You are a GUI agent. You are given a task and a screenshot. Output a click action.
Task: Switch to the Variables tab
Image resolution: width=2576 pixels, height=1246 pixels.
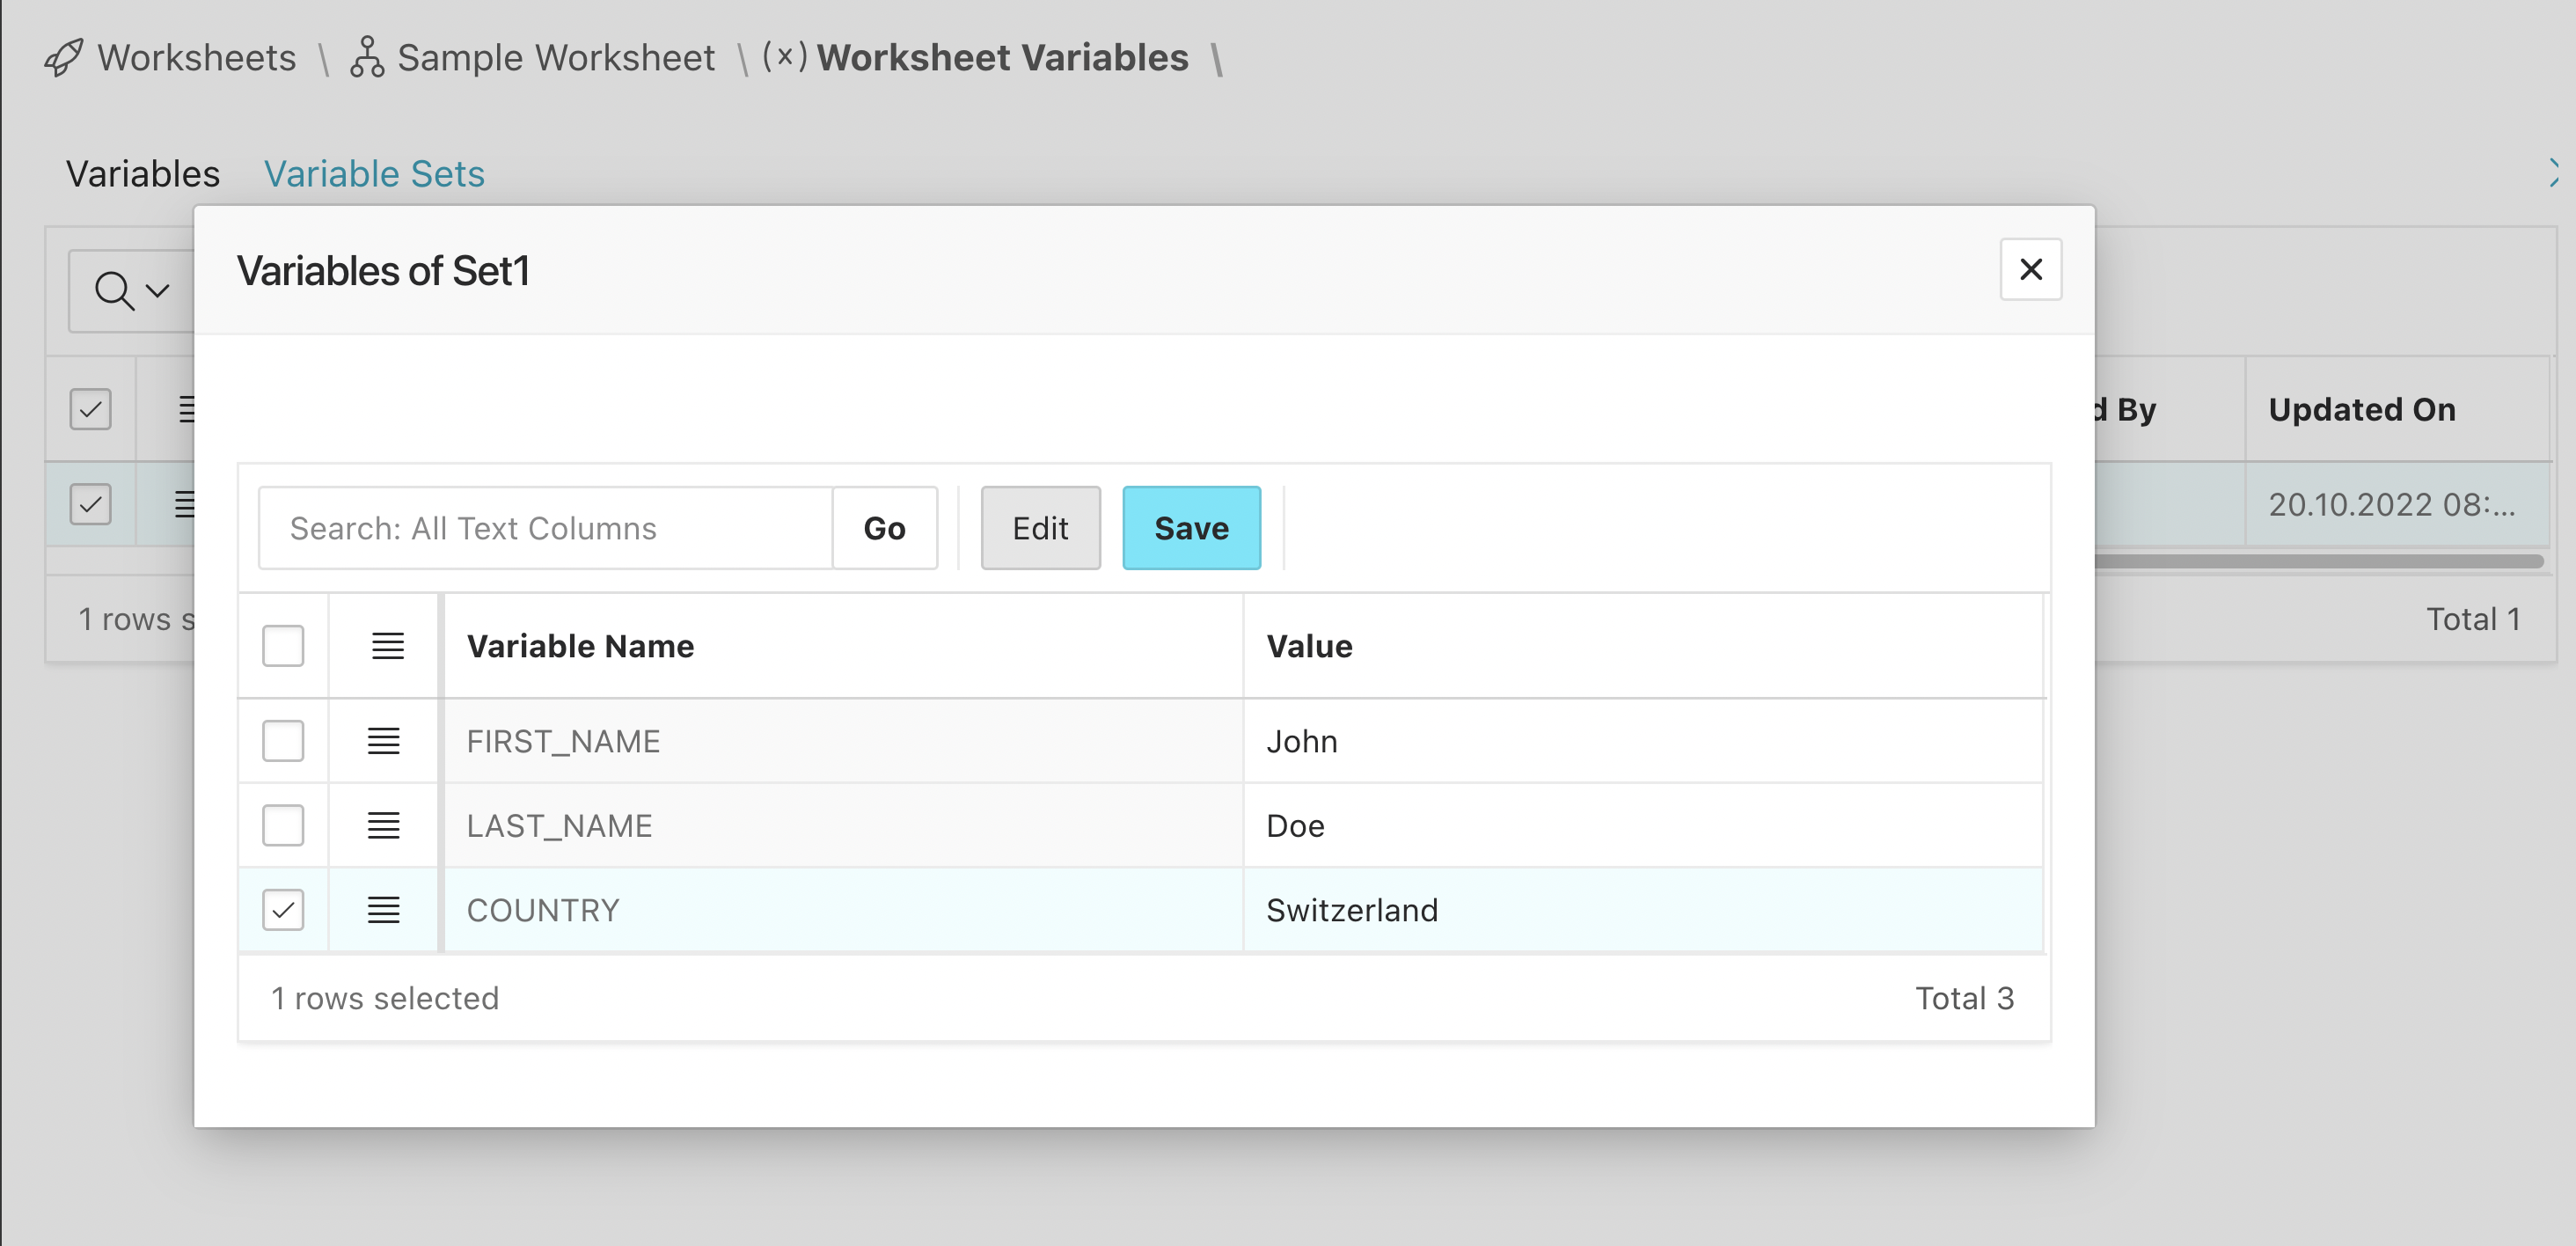143,173
